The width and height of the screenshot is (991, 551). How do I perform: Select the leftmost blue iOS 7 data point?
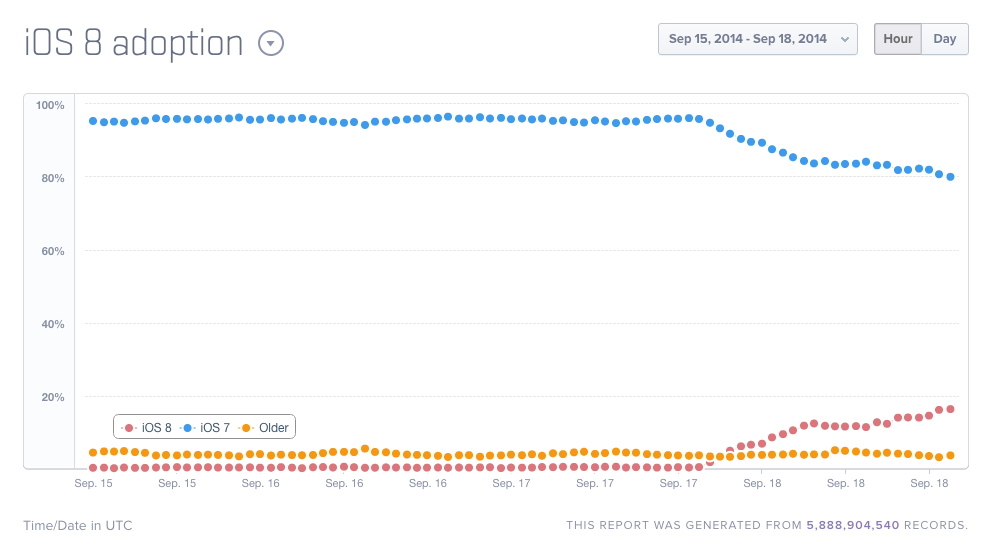pyautogui.click(x=93, y=121)
